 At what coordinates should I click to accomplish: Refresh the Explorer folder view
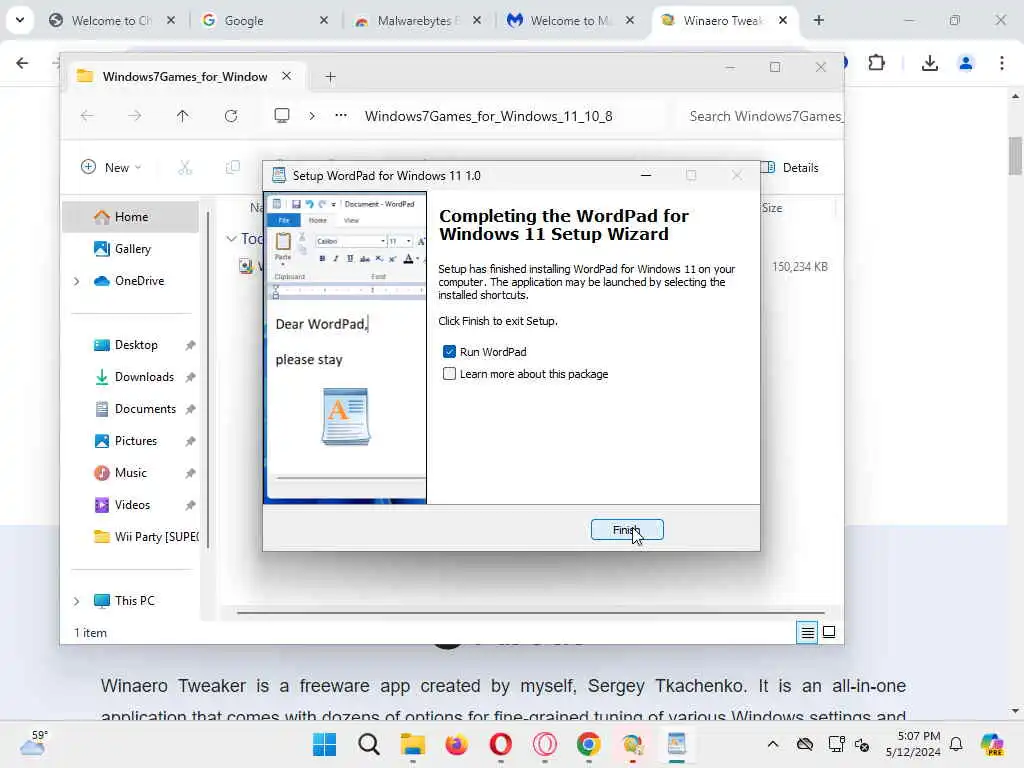click(231, 116)
